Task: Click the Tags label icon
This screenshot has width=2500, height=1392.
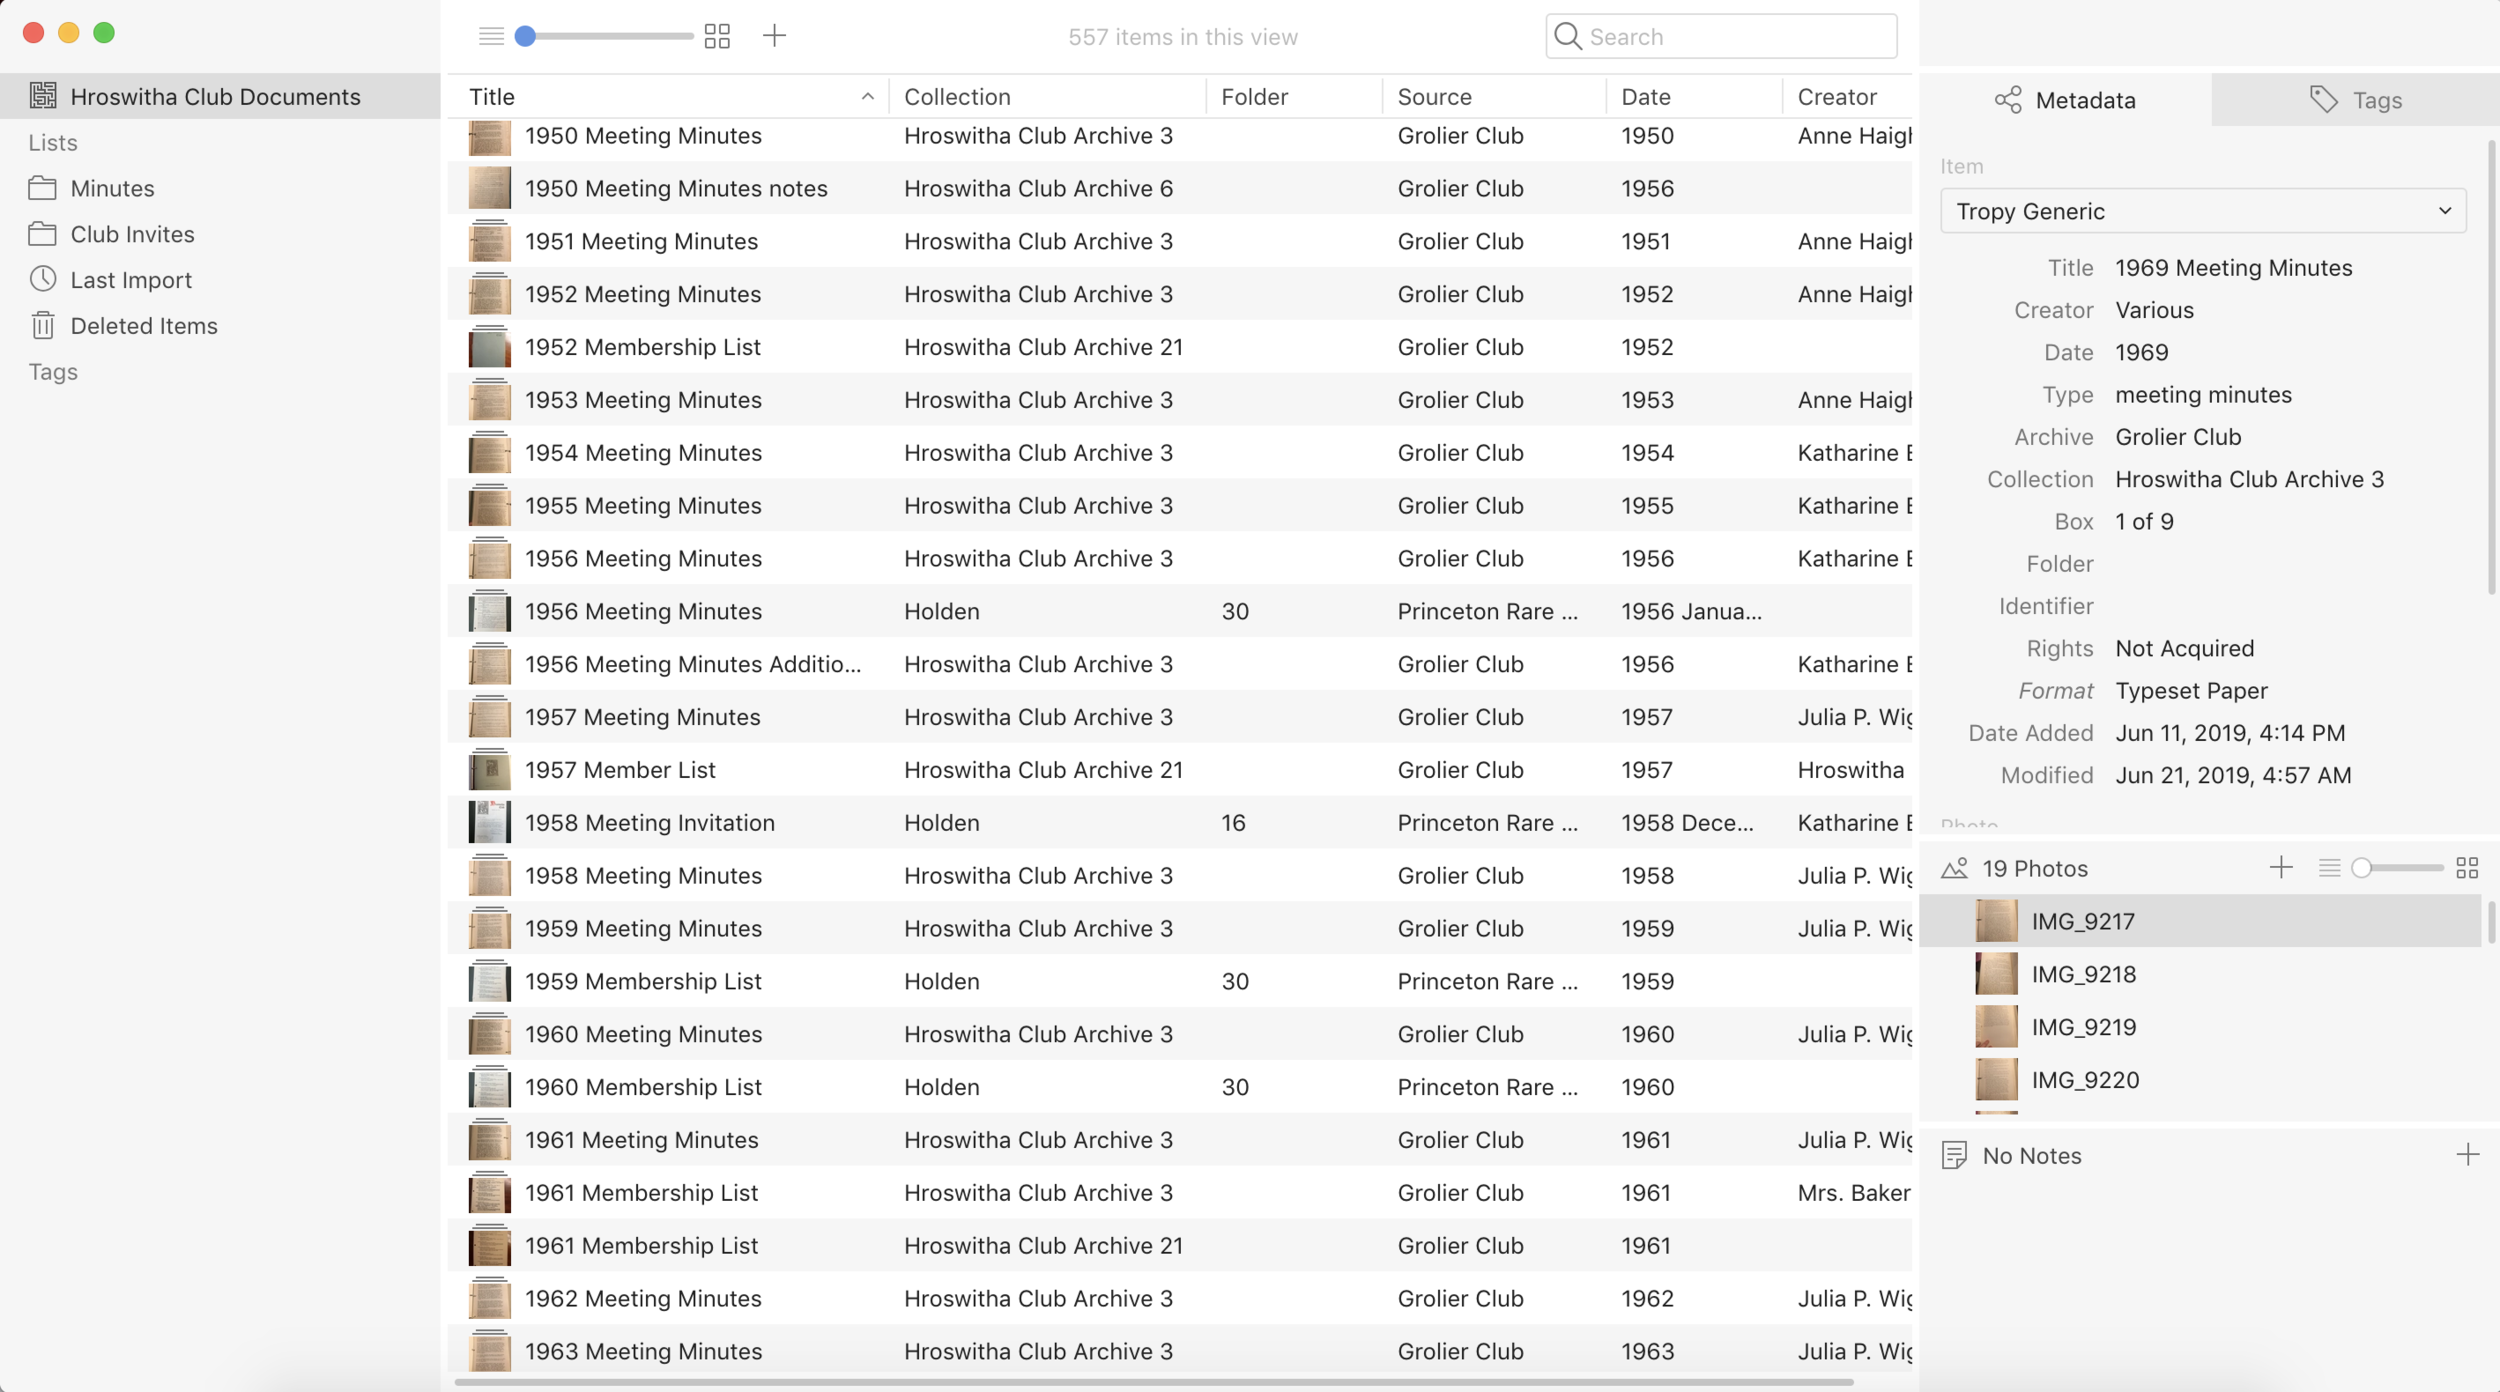Action: tap(2324, 100)
